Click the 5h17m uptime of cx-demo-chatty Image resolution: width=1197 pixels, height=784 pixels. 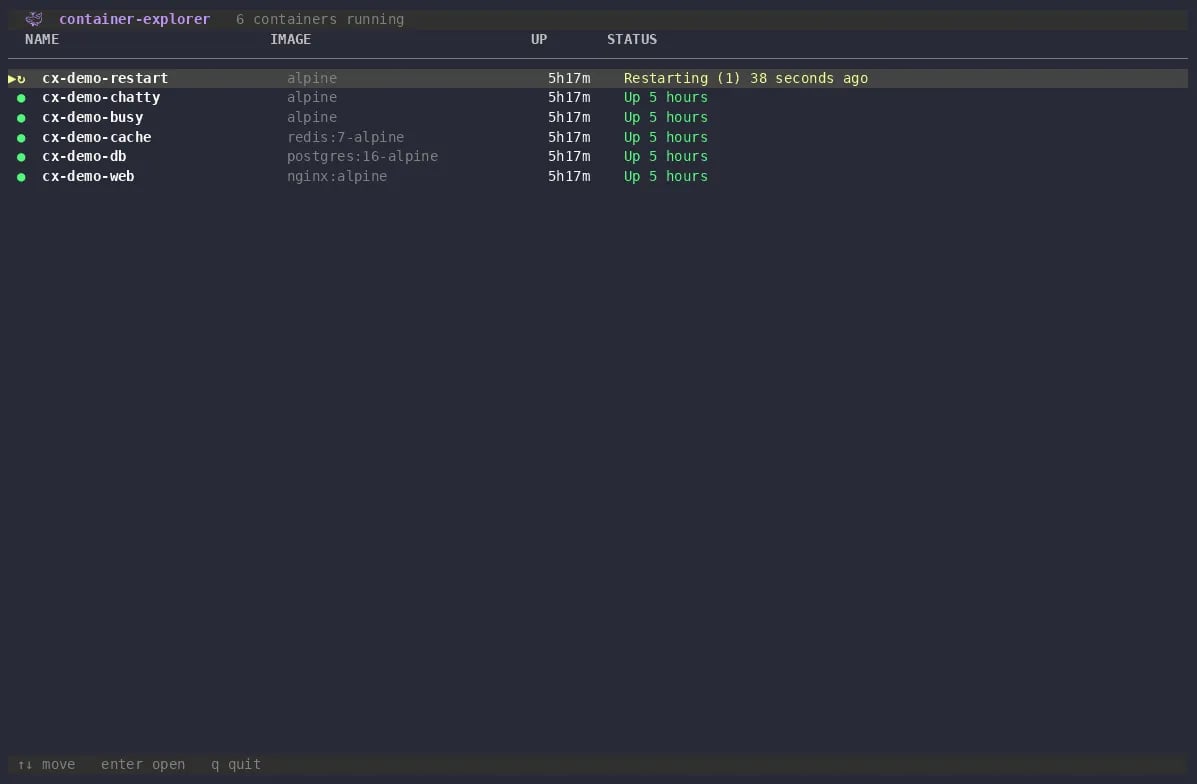click(x=569, y=97)
